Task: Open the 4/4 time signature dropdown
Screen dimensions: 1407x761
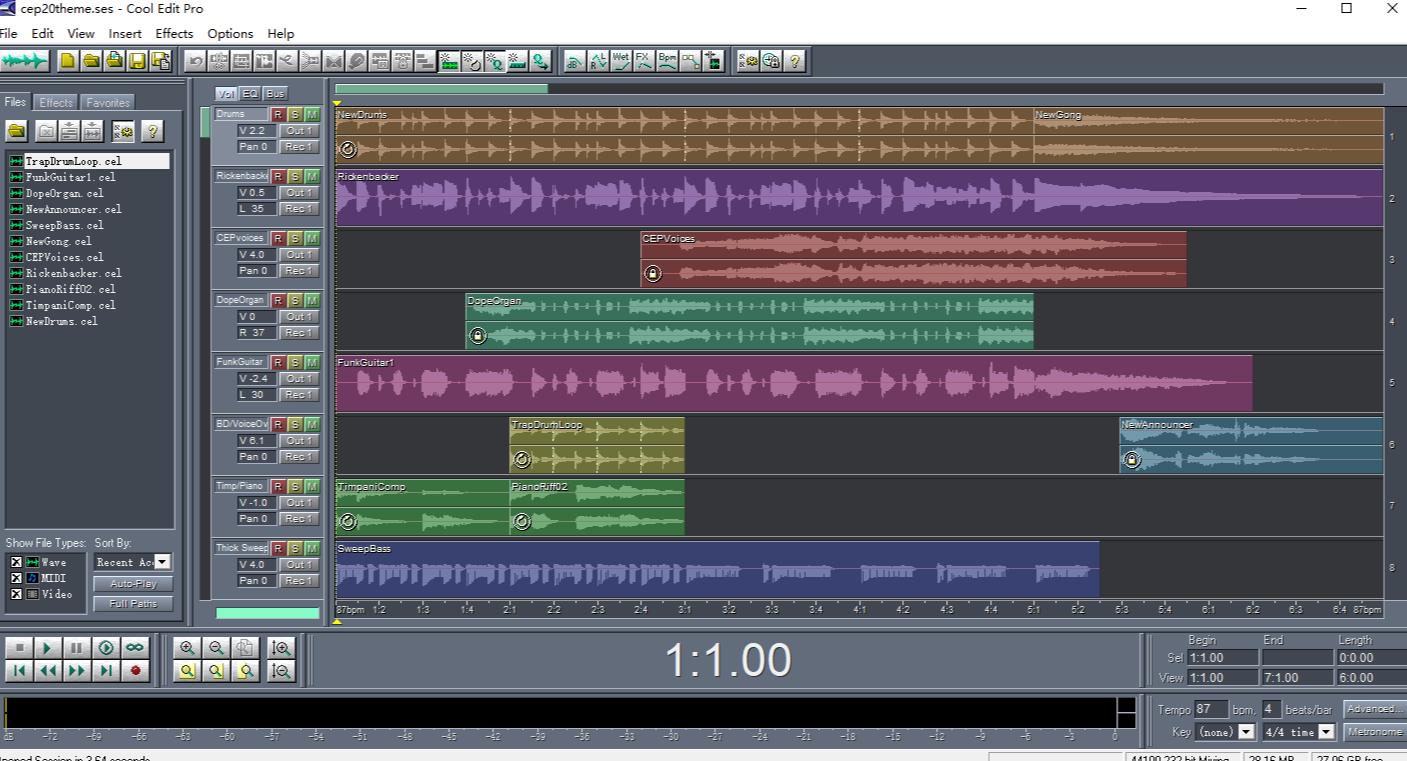Action: coord(1326,732)
